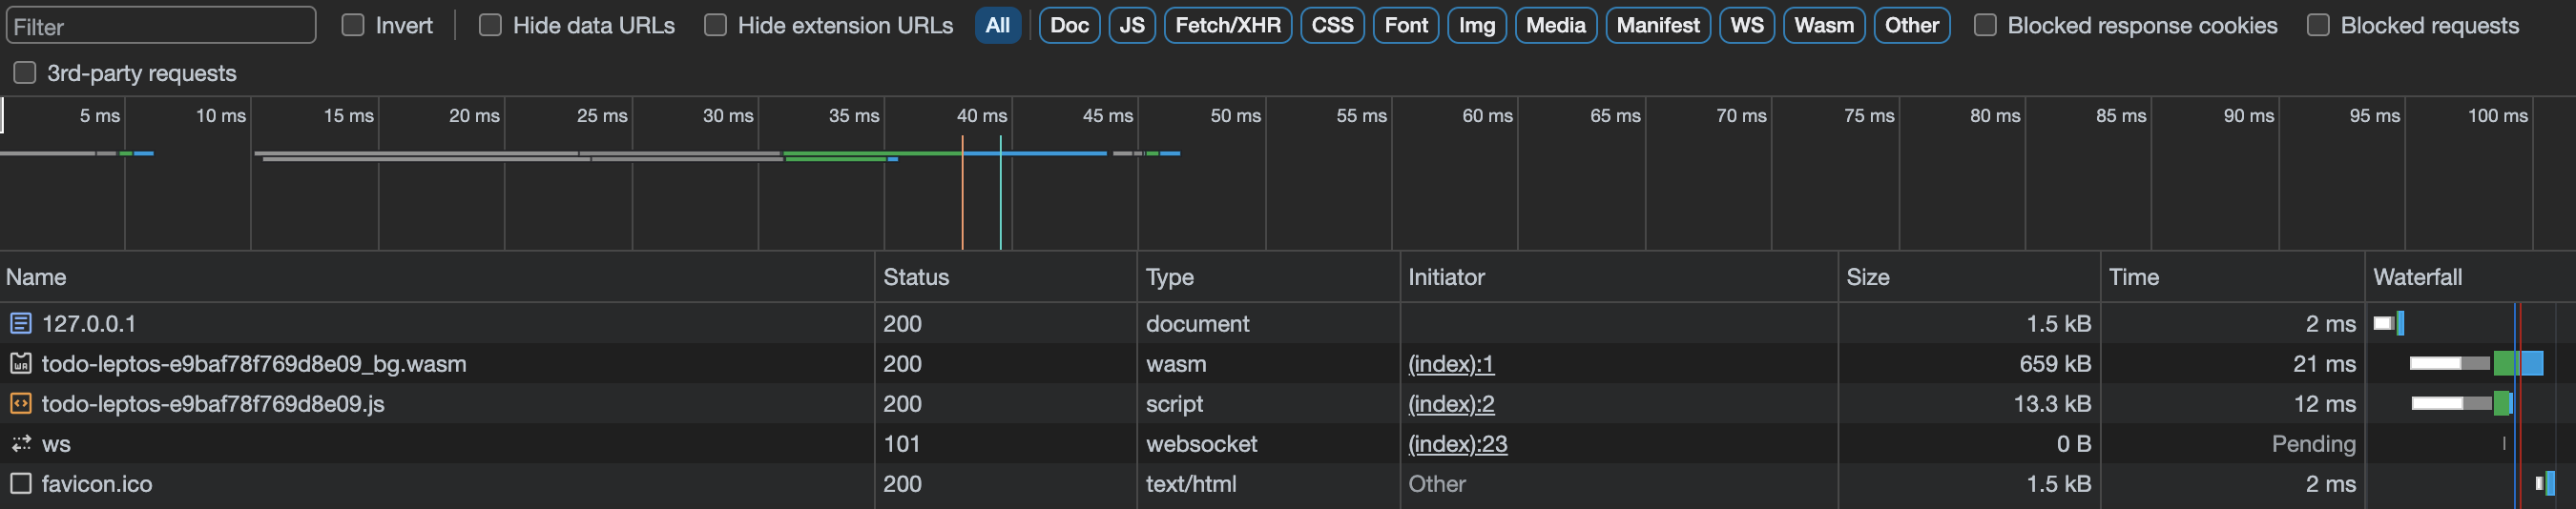Follow the (index):23 initiator link

point(1456,443)
